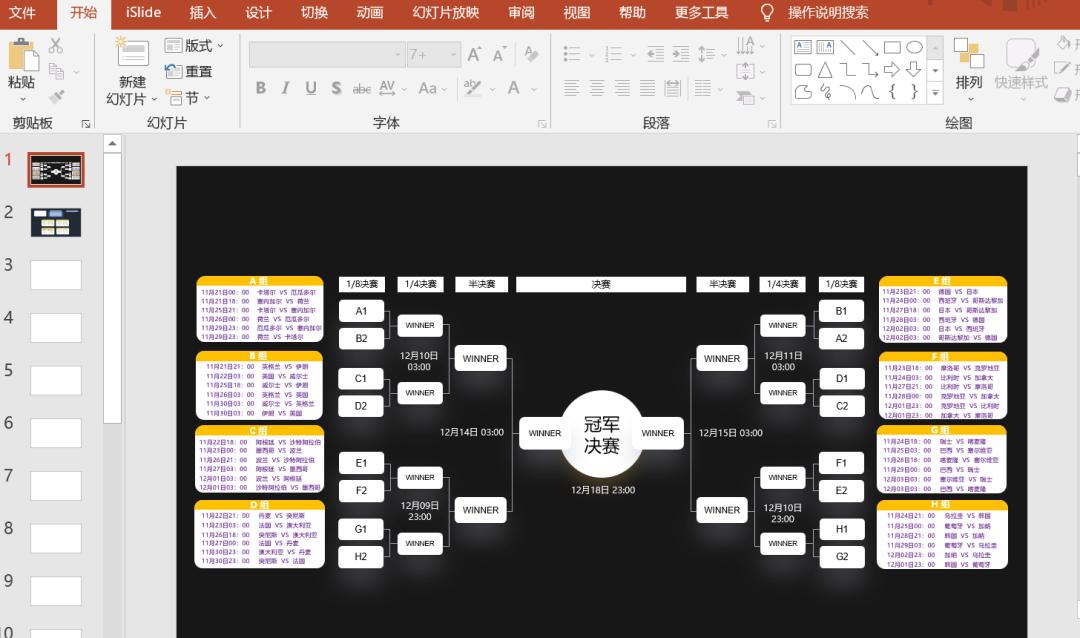Apply the current font color swatch

point(513,88)
